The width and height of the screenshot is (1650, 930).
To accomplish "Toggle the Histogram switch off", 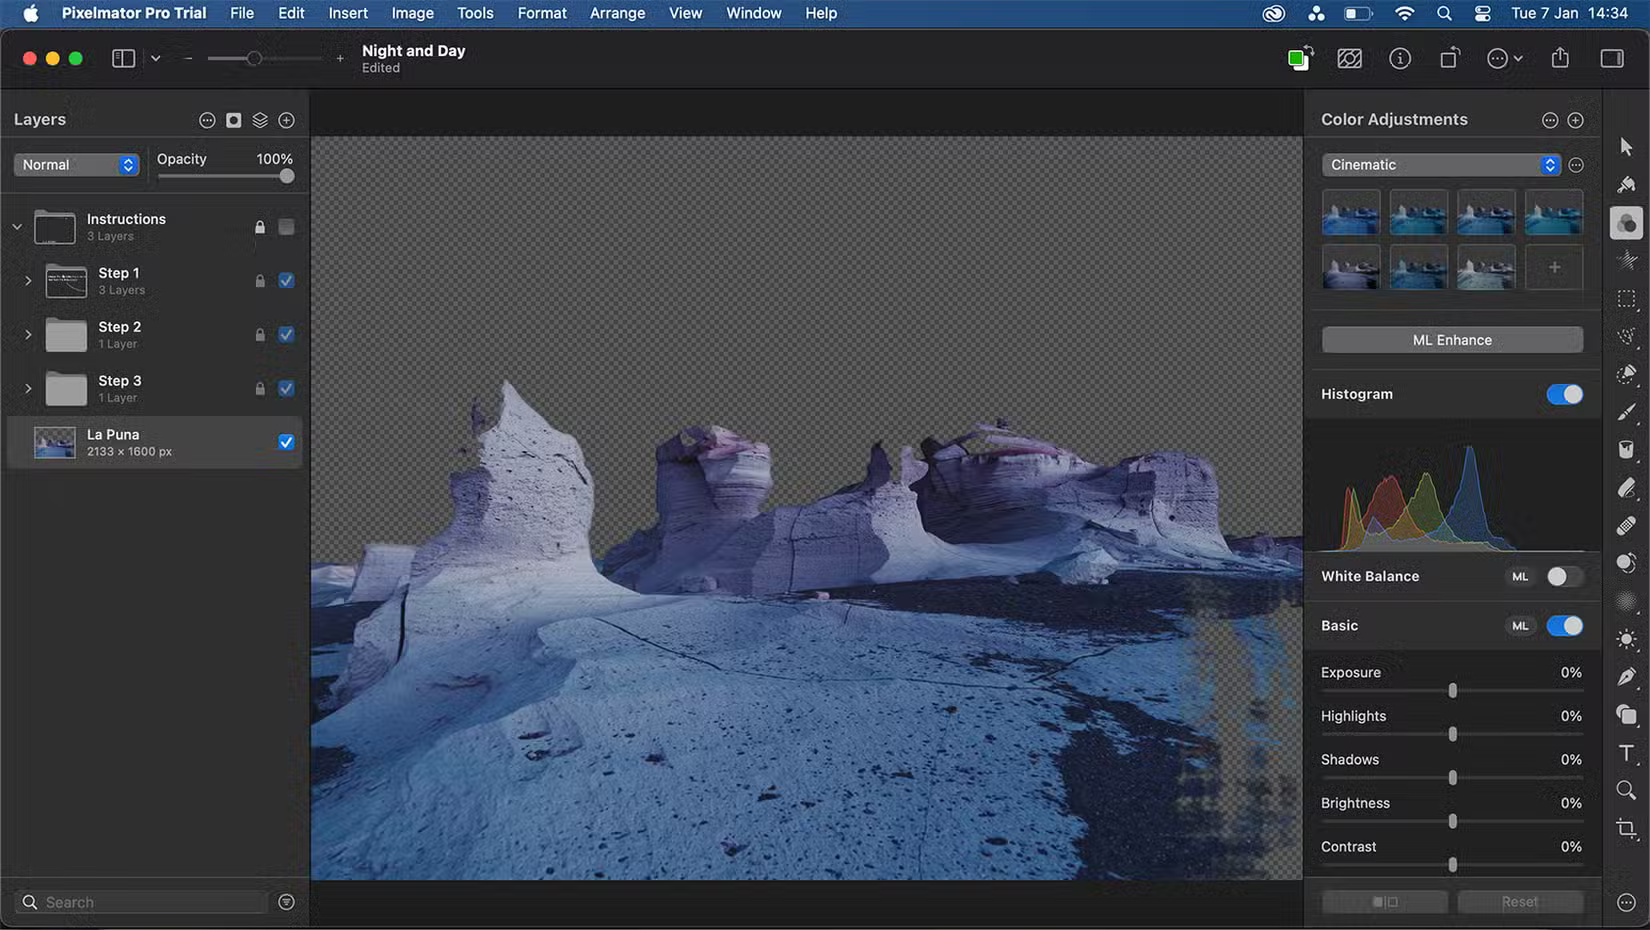I will 1563,394.
